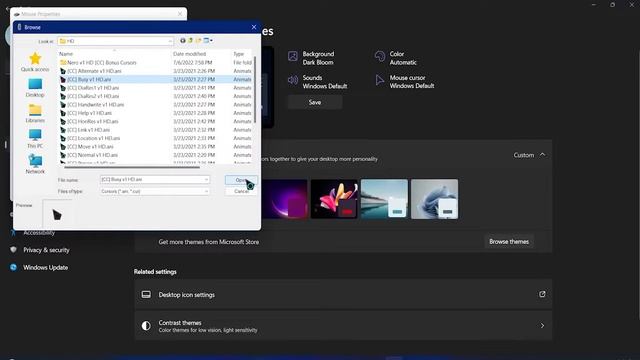Select This PC in the places bar
This screenshot has width=640, height=360.
point(35,139)
